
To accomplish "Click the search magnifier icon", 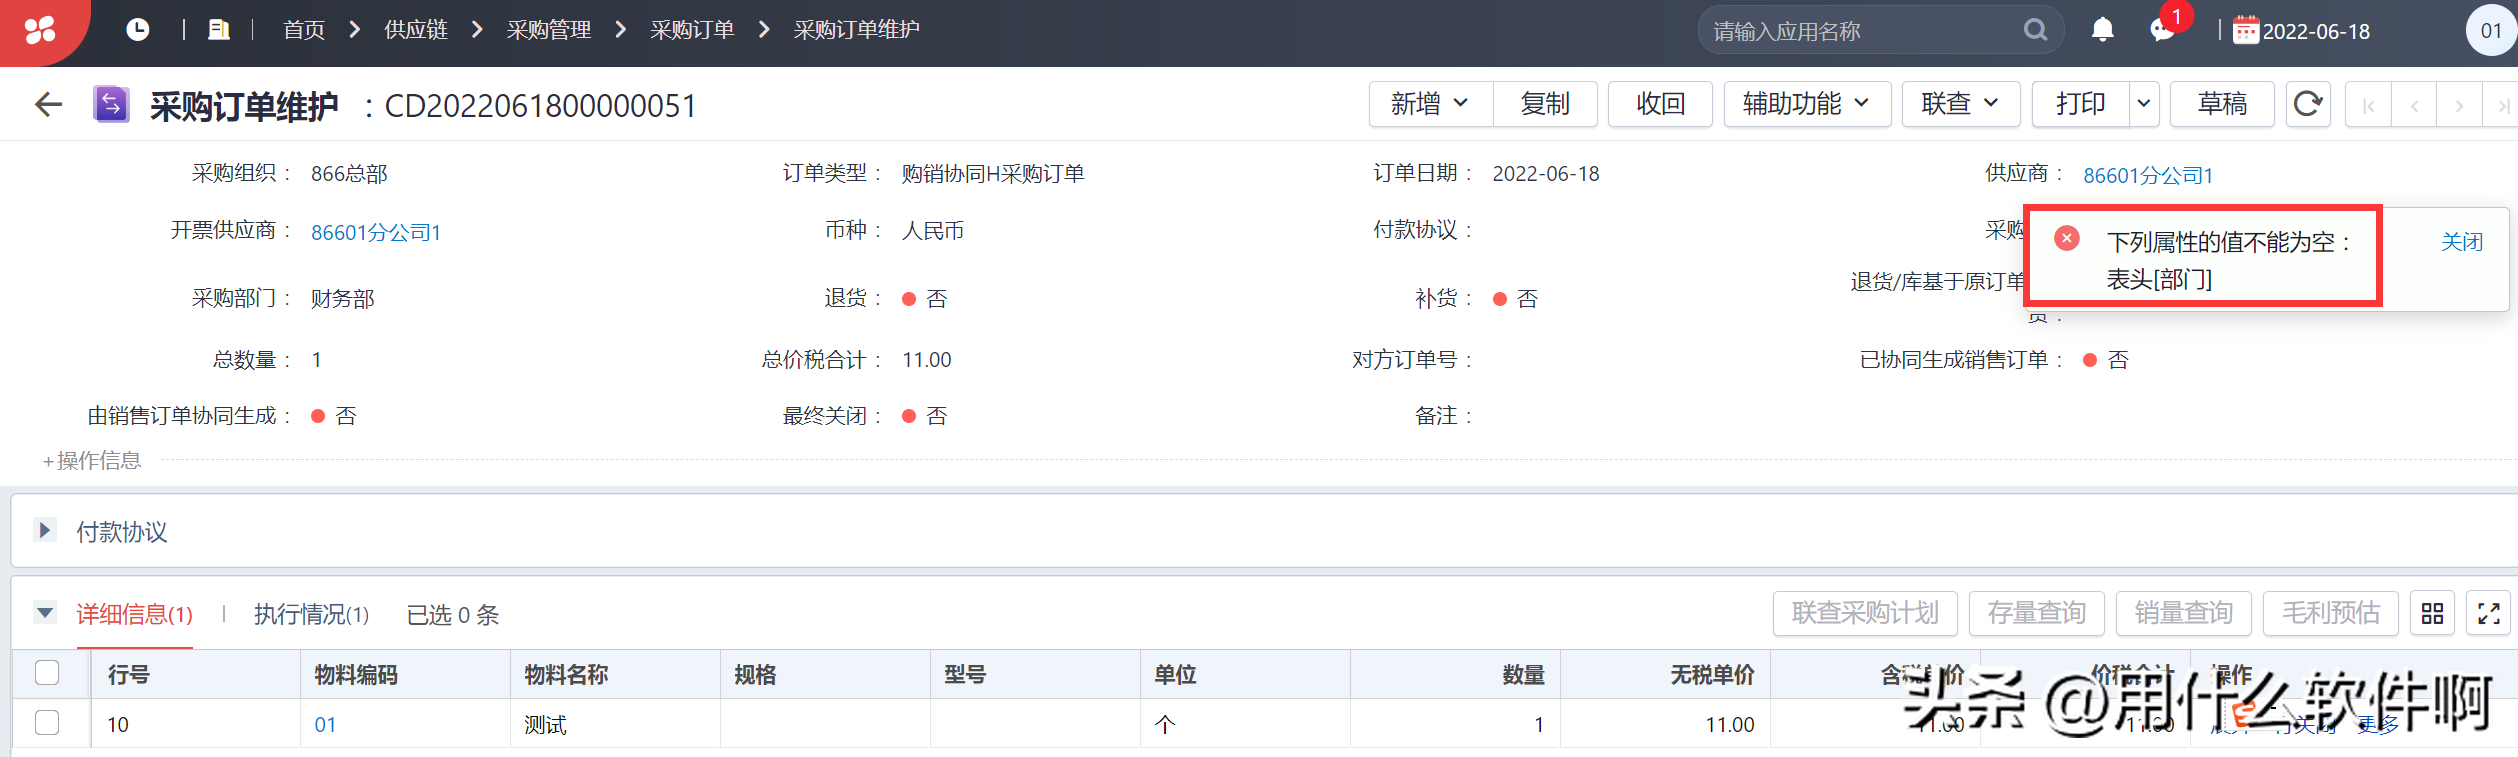I will coord(2035,30).
